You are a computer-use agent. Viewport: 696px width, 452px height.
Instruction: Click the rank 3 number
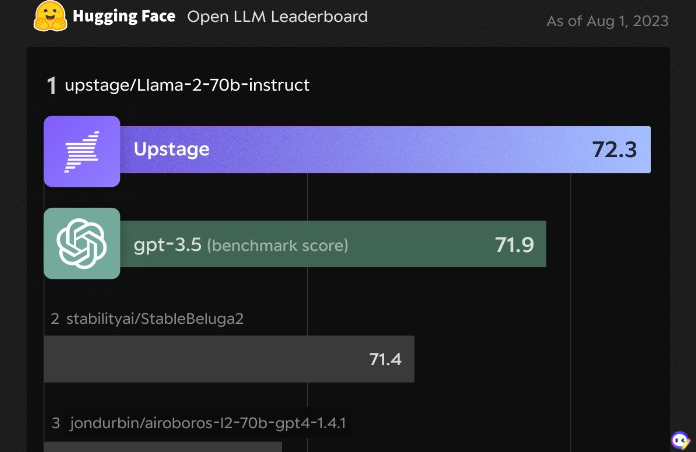point(56,423)
